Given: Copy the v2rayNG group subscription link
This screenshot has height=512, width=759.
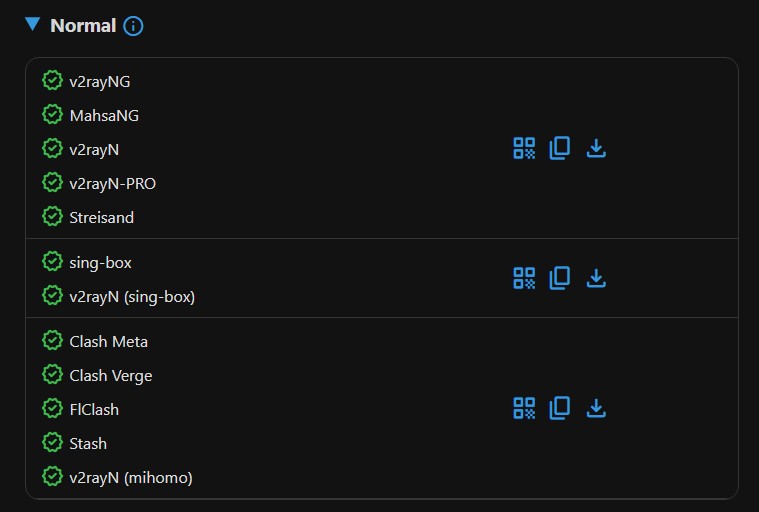Looking at the screenshot, I should [x=560, y=148].
